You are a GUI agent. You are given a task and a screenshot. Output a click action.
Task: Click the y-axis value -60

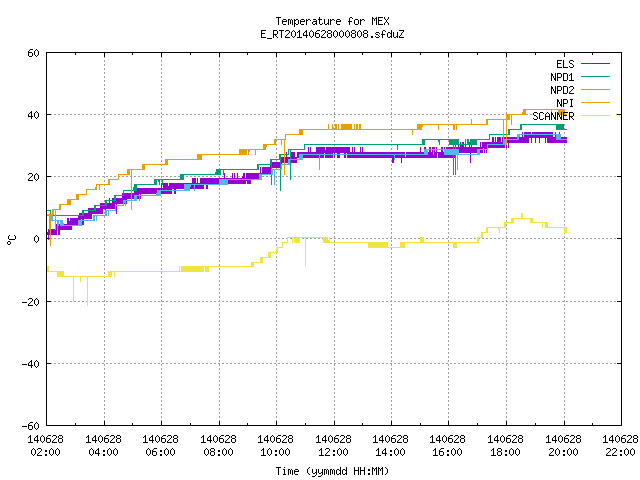pyautogui.click(x=31, y=426)
